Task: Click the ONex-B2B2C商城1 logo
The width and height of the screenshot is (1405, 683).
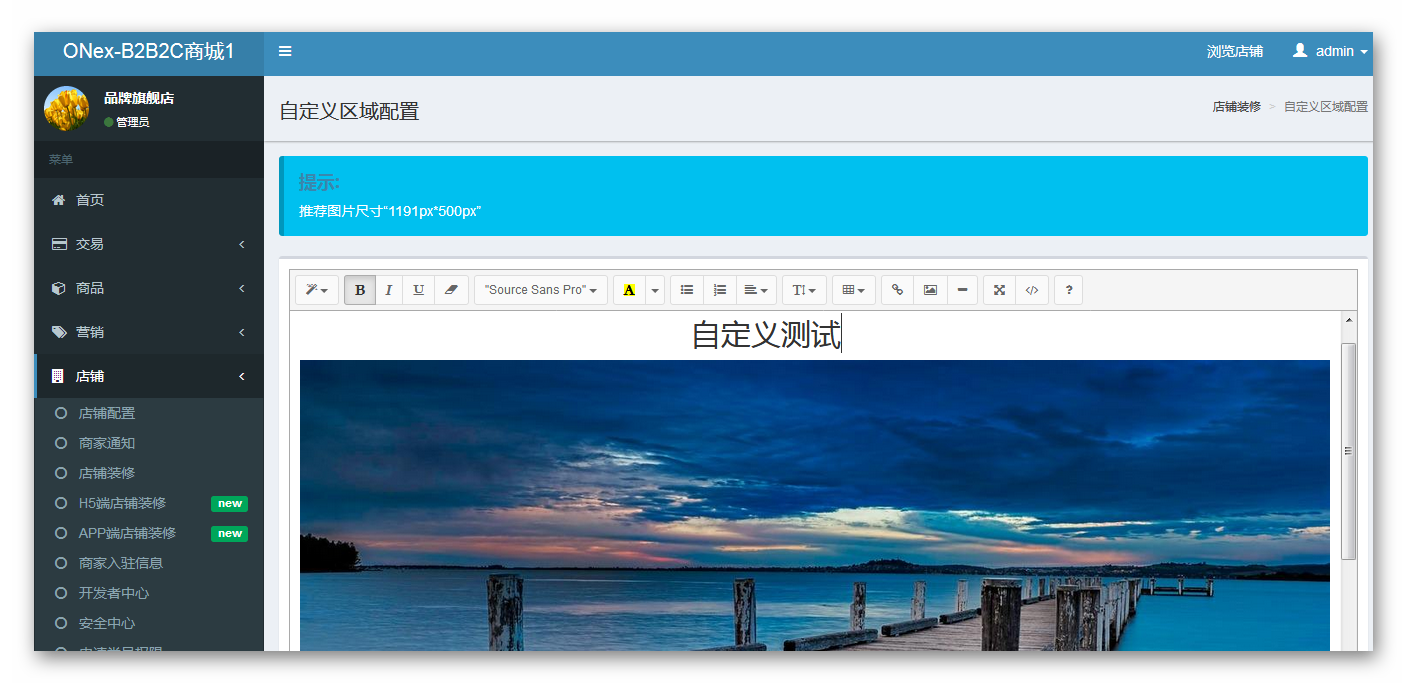Action: coord(148,51)
